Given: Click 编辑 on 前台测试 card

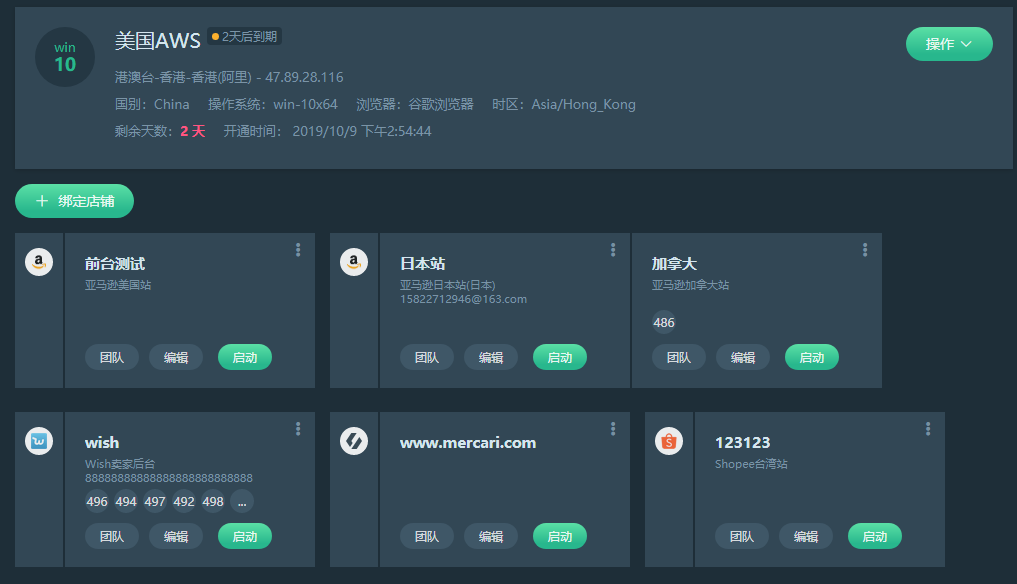Looking at the screenshot, I should point(176,358).
